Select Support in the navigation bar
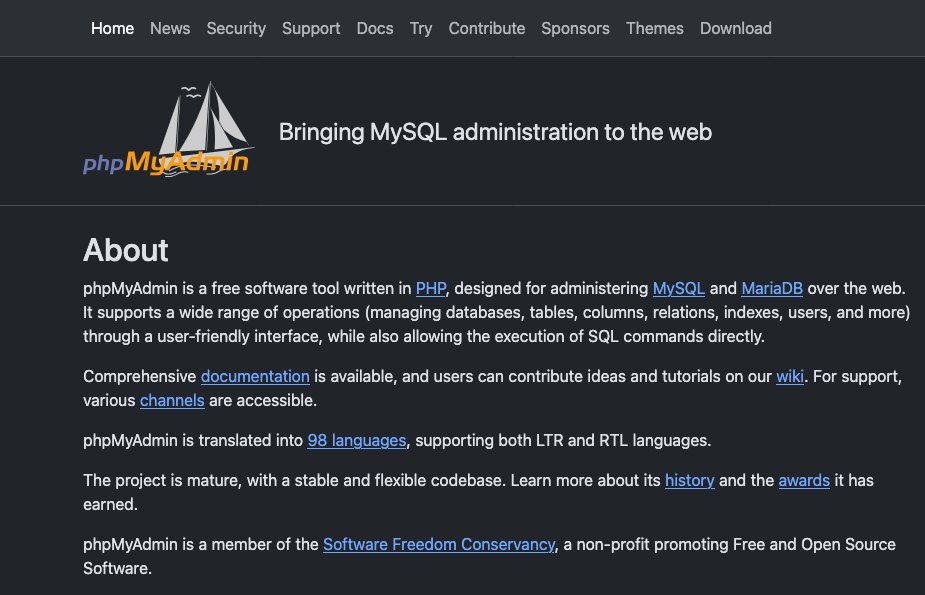Screen dimensions: 925x595 click(x=311, y=28)
